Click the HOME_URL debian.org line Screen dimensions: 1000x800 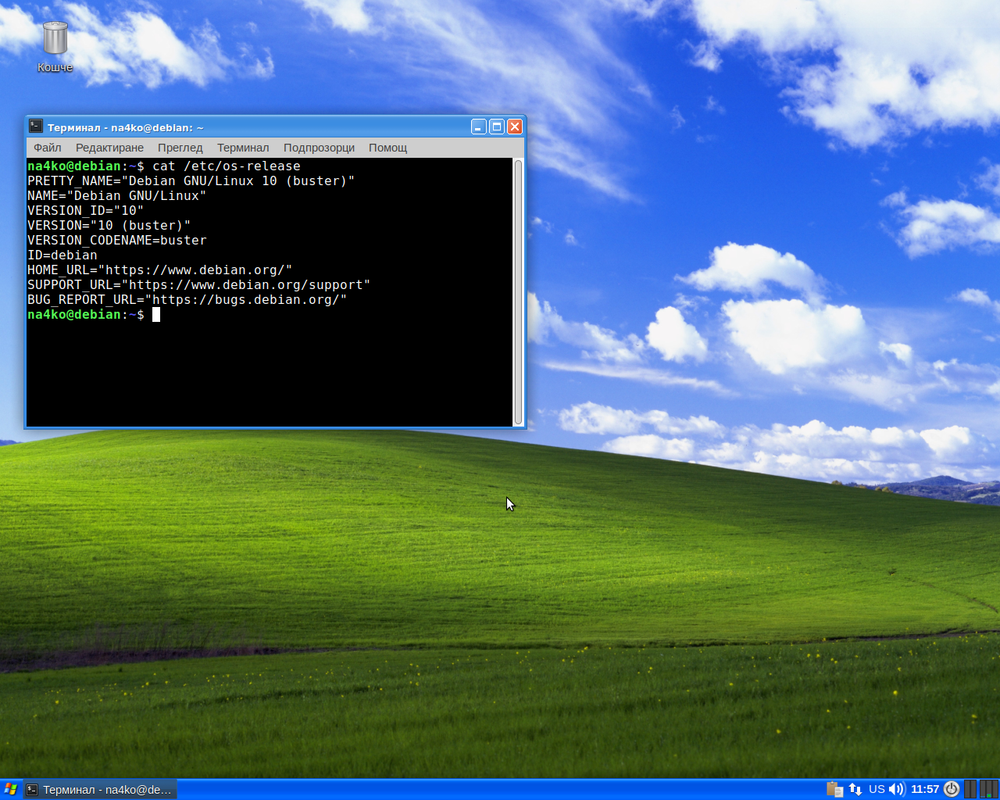point(159,270)
